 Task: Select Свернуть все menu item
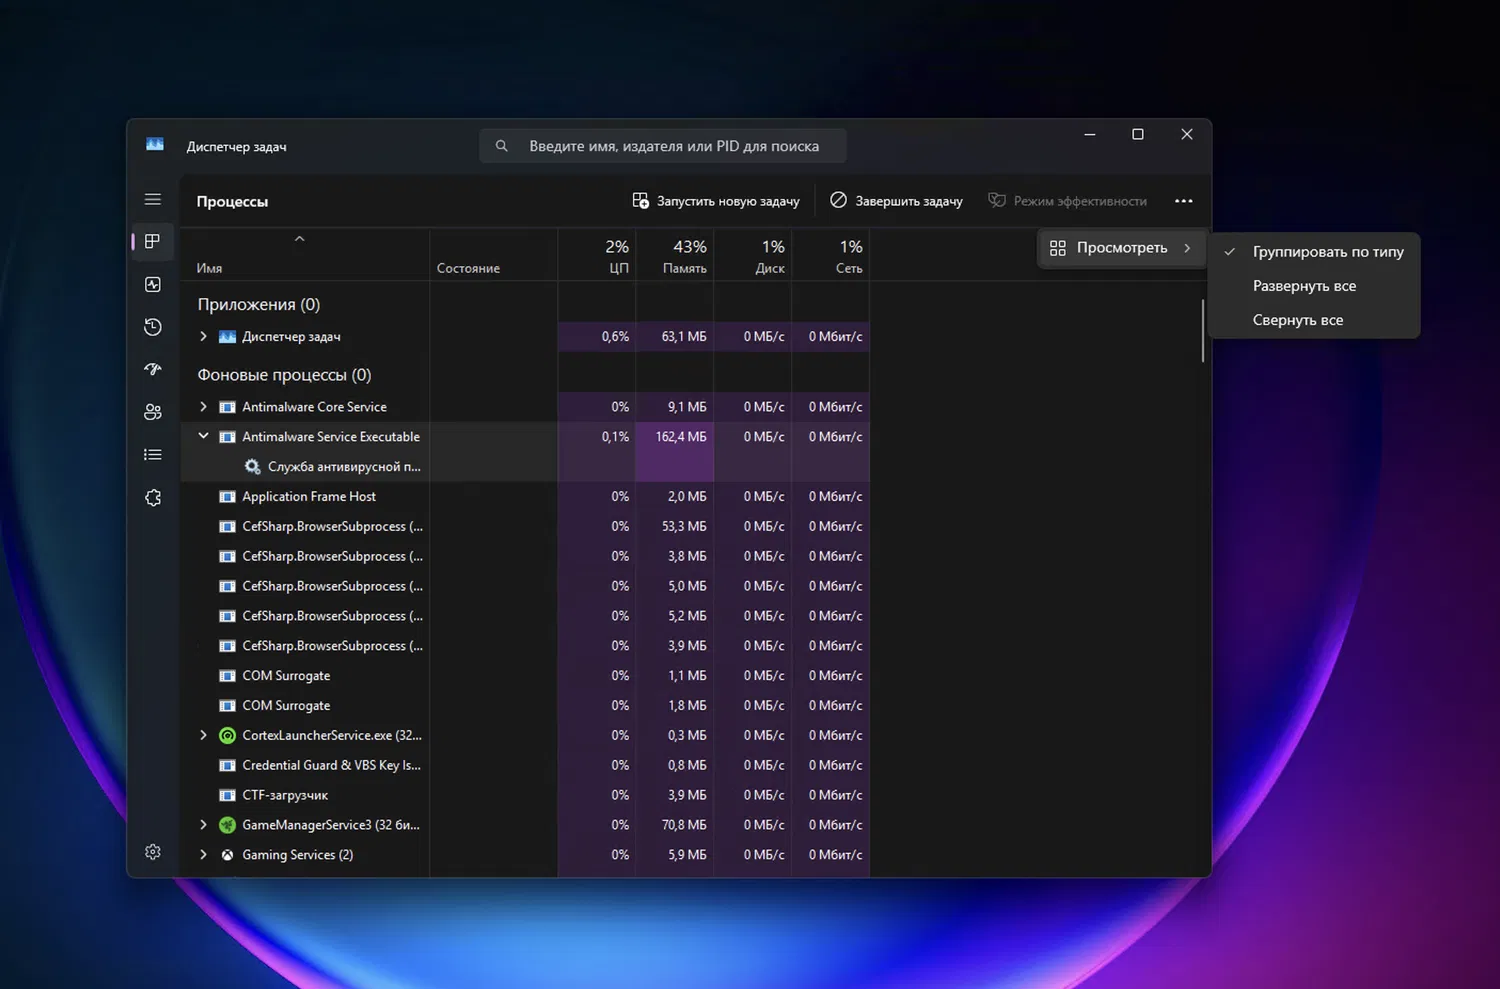click(1297, 320)
